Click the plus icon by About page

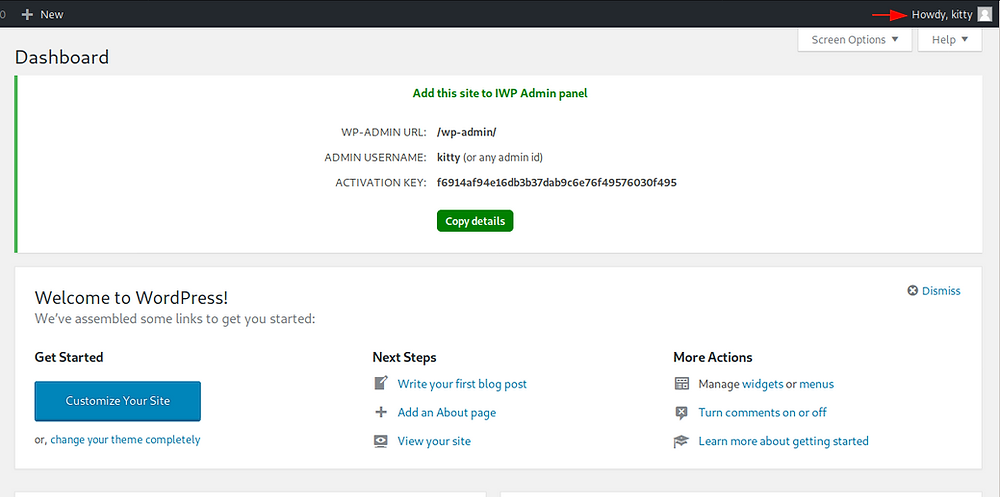[381, 412]
